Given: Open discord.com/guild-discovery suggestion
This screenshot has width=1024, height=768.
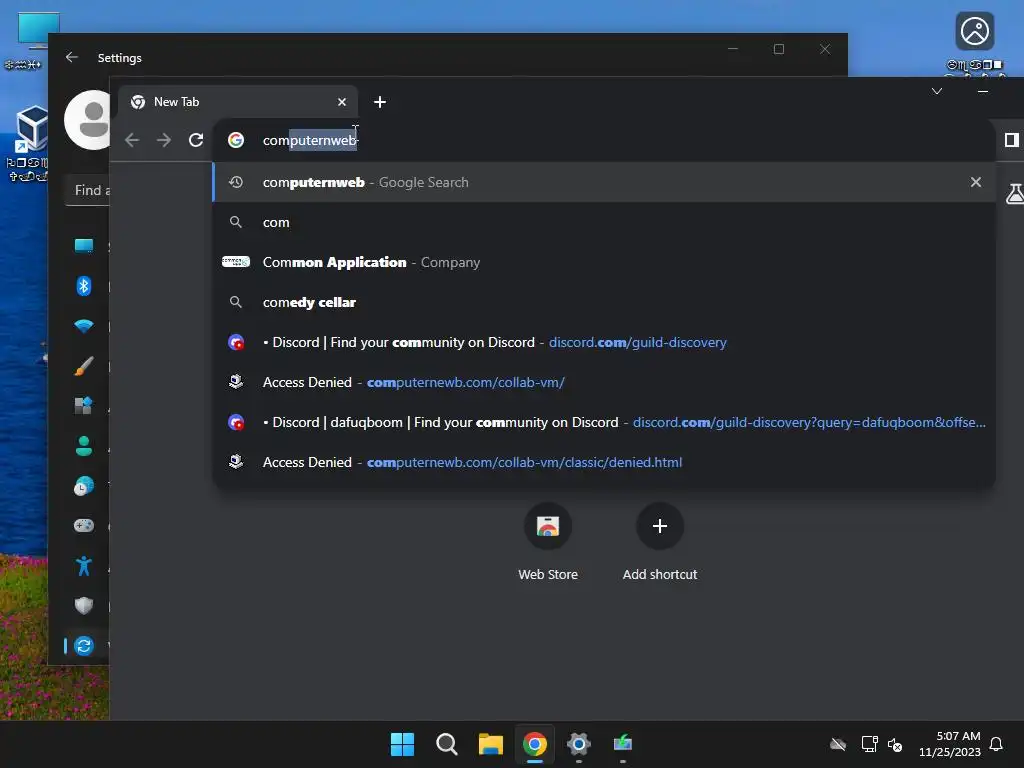Looking at the screenshot, I should click(x=604, y=342).
